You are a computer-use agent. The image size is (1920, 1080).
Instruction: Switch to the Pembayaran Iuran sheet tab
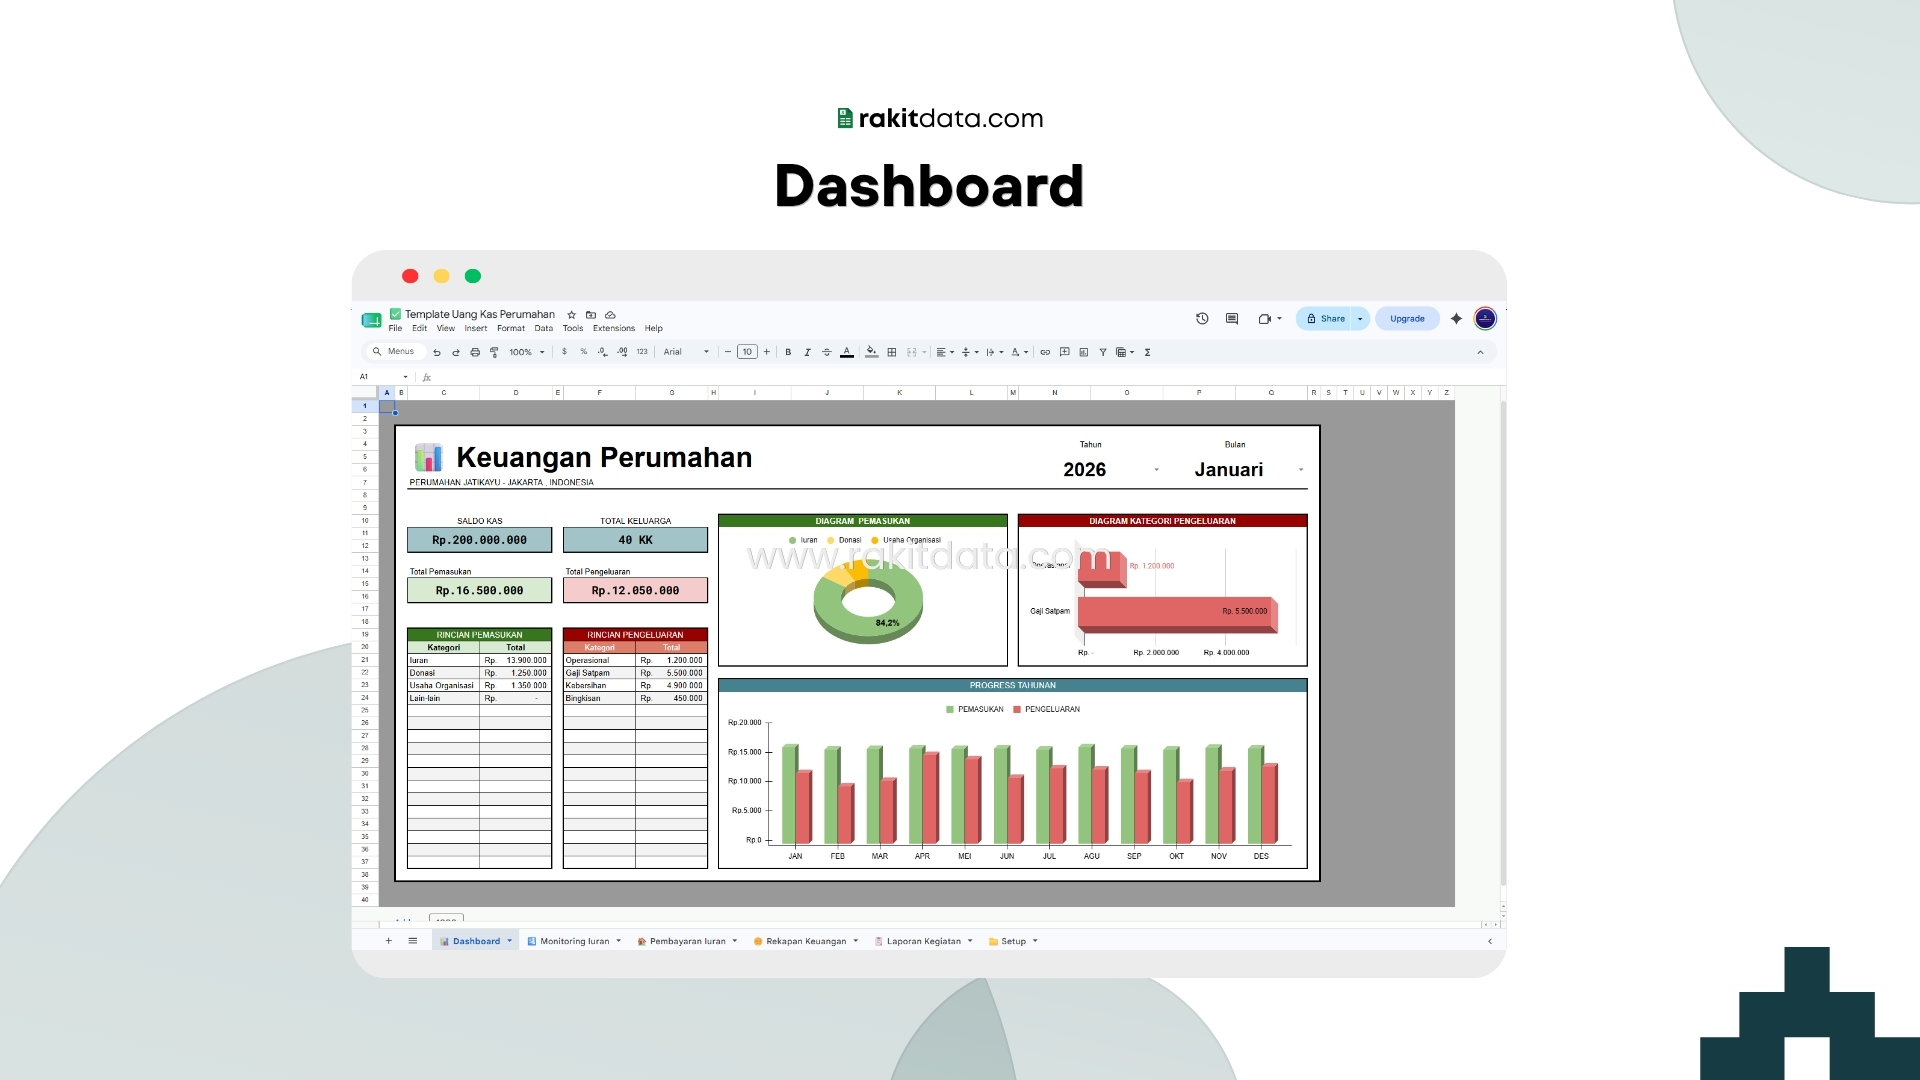click(688, 941)
